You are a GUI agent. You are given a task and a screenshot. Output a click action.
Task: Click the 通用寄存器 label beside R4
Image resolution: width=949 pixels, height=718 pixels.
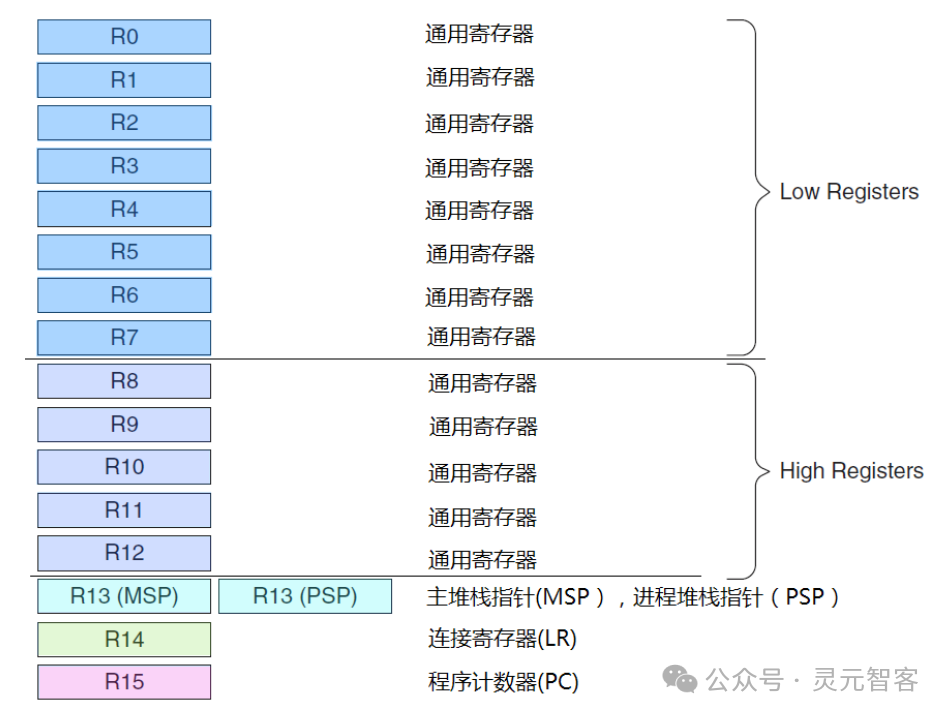pyautogui.click(x=479, y=211)
